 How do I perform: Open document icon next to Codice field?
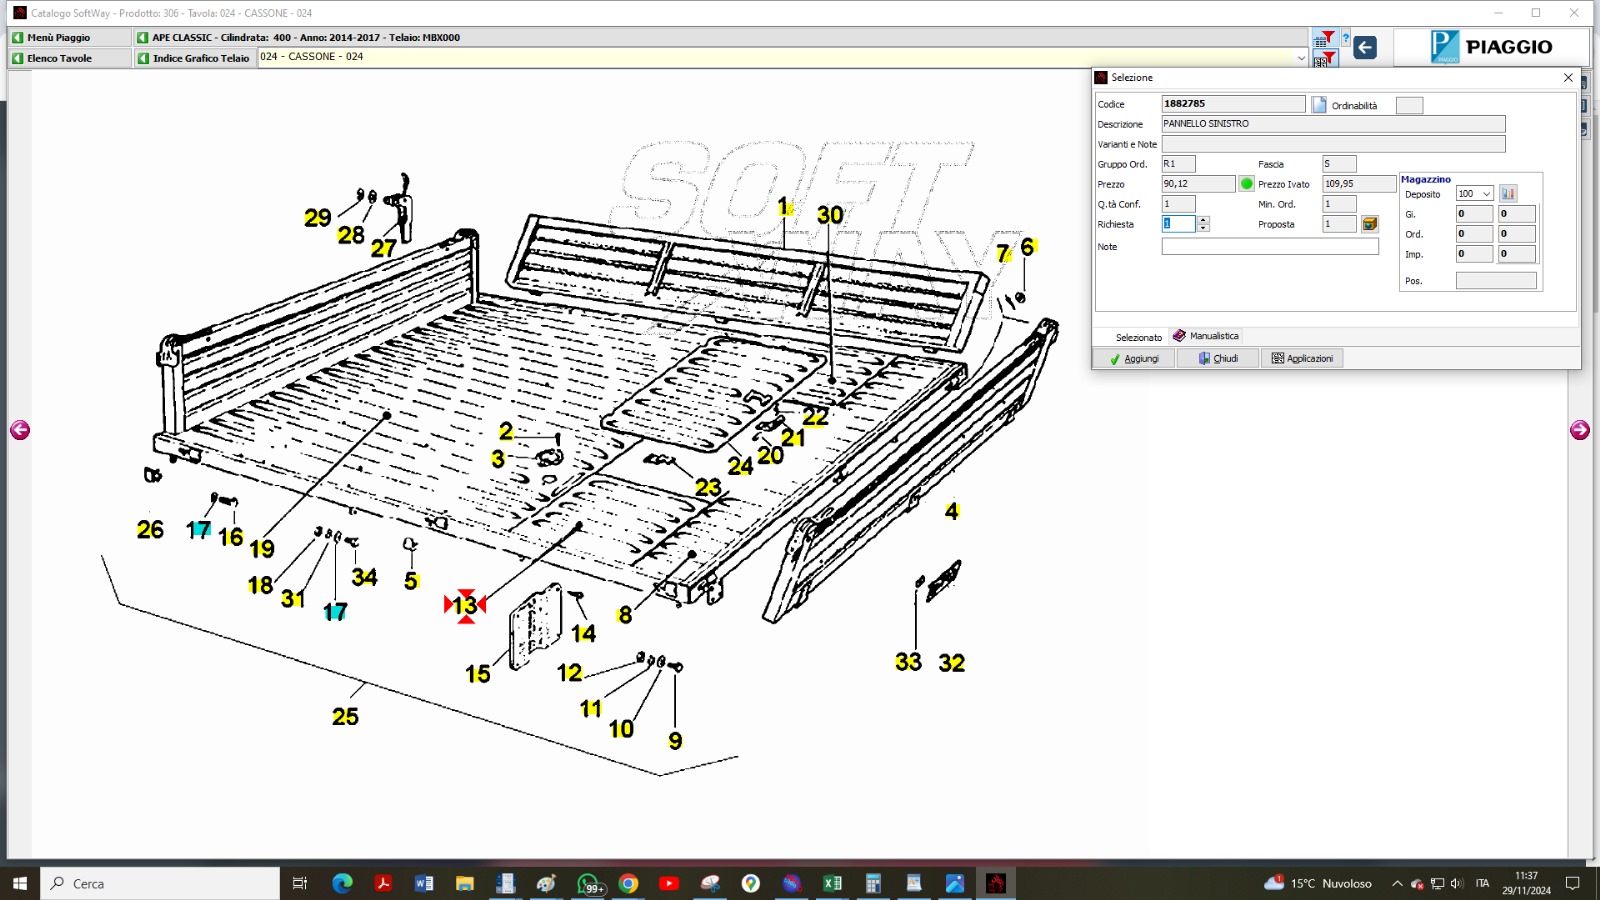click(1319, 105)
